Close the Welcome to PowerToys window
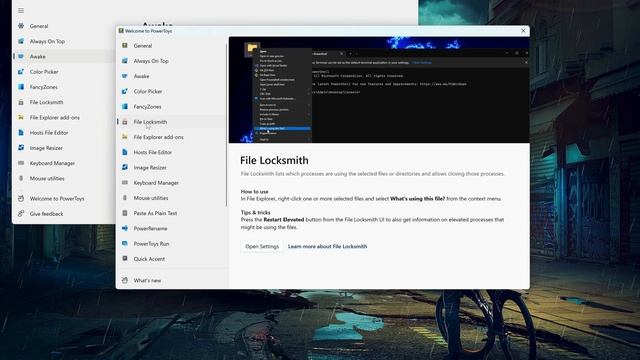This screenshot has width=640, height=360. 523,31
